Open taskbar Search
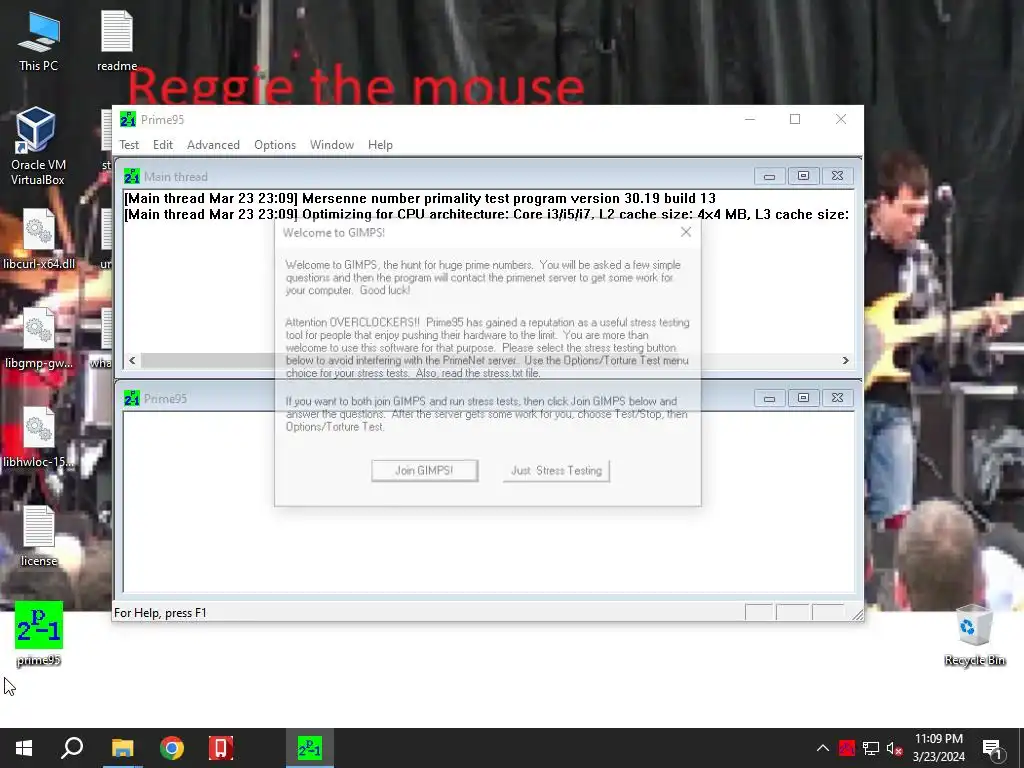 (72, 748)
